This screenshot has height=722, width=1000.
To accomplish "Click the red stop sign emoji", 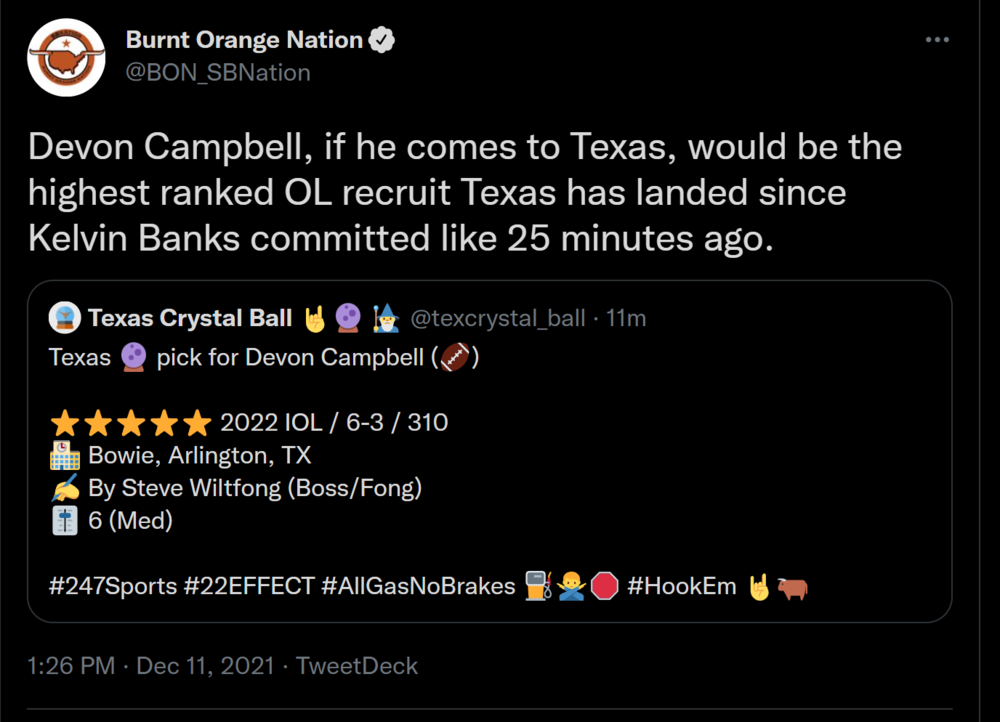I will point(604,586).
